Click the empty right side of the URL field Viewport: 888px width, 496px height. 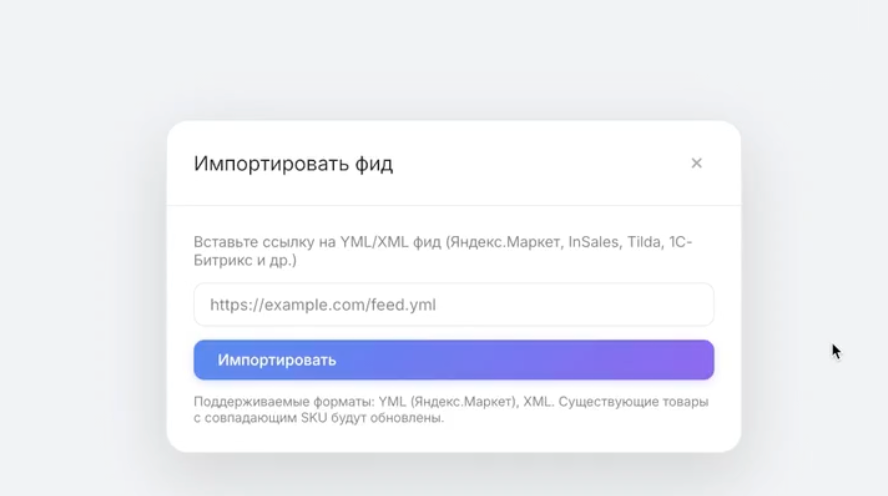coord(595,305)
